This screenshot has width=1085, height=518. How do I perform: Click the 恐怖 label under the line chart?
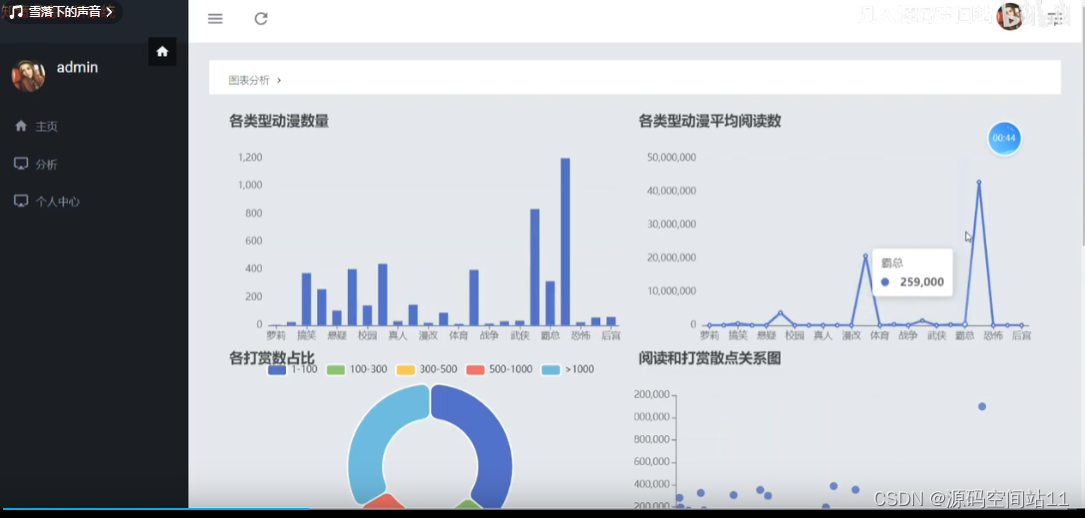tap(993, 335)
